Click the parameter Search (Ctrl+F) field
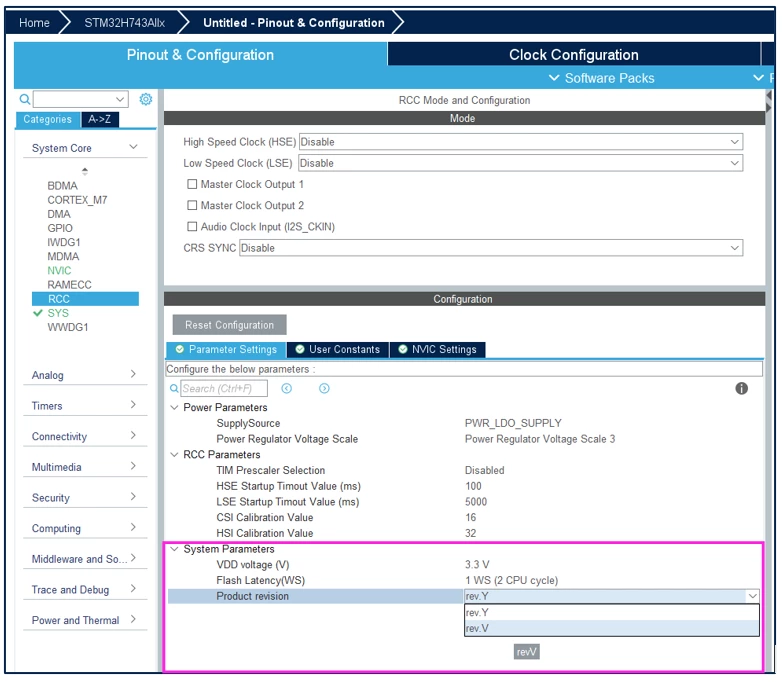782x682 pixels. (x=223, y=389)
